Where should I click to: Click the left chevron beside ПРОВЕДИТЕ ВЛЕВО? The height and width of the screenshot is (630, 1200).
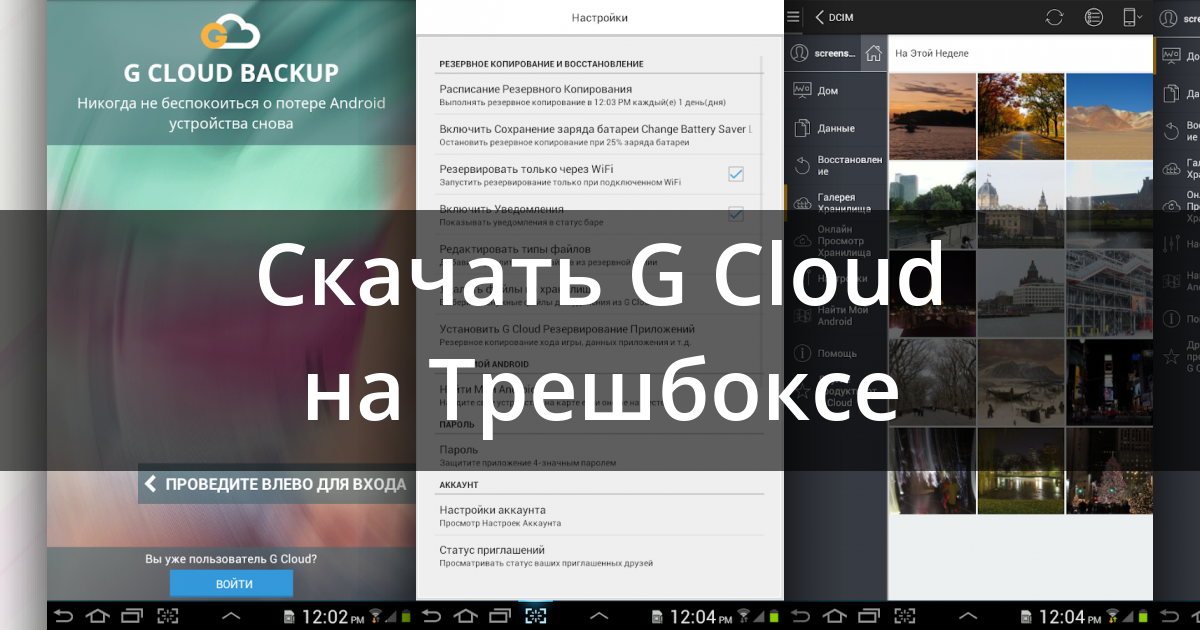tap(151, 484)
